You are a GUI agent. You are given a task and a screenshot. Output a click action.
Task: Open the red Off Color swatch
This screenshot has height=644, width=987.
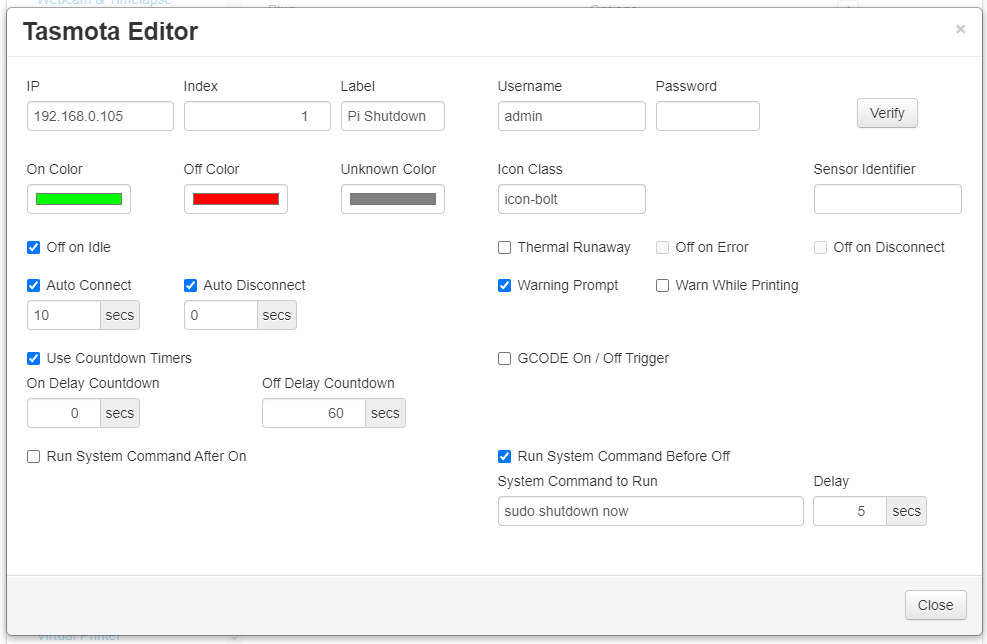[235, 199]
